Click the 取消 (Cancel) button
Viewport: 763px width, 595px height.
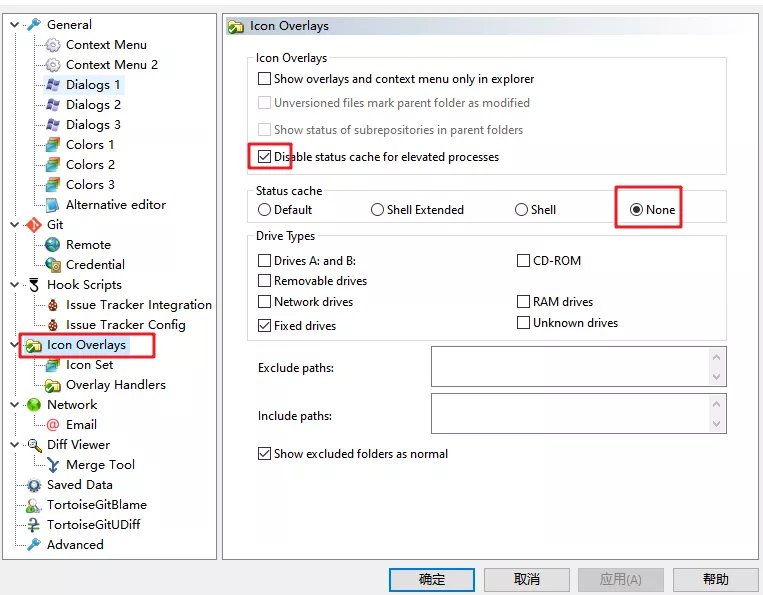[x=527, y=579]
